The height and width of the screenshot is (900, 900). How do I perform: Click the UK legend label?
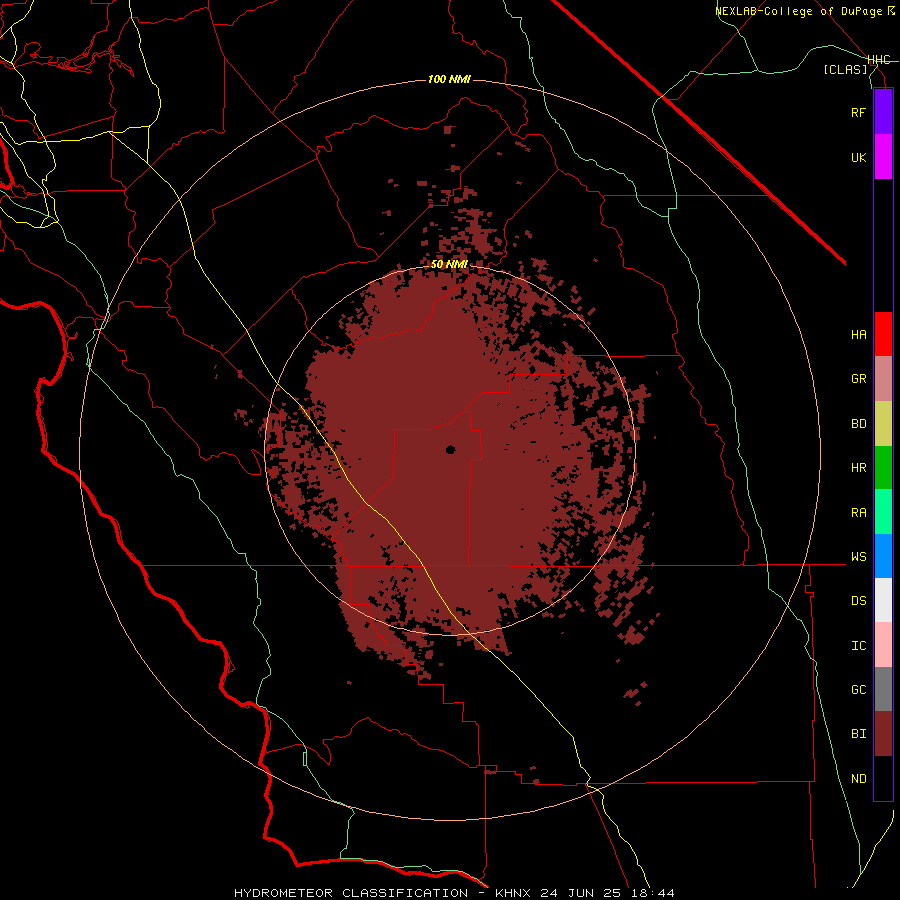858,157
